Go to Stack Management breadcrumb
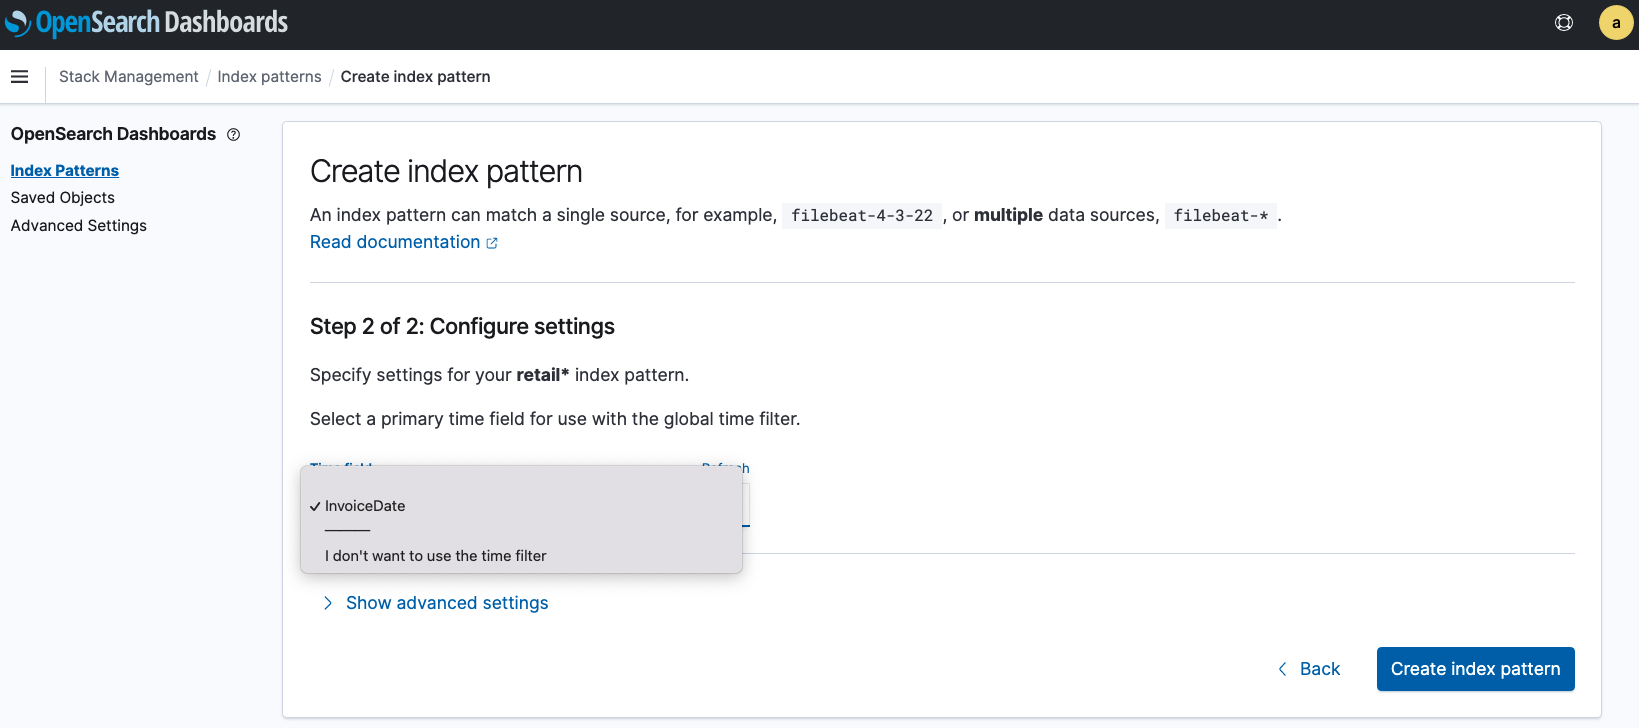1639x728 pixels. tap(129, 77)
